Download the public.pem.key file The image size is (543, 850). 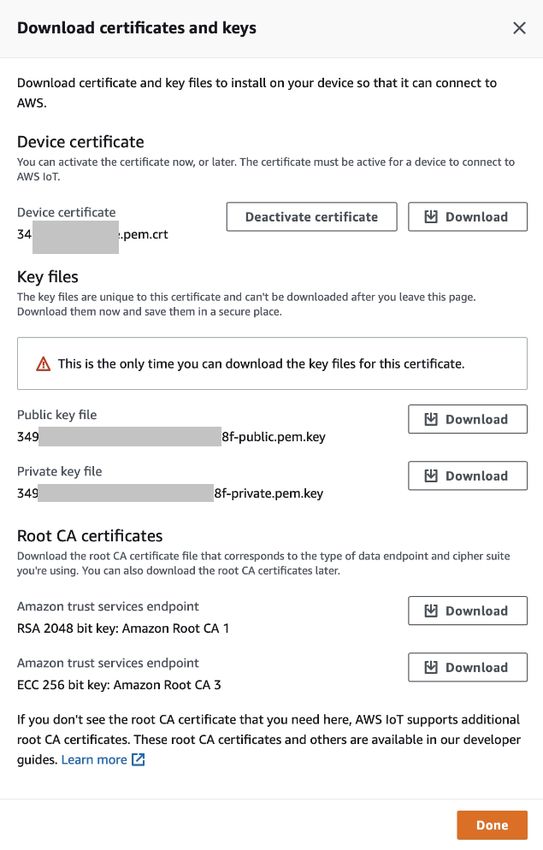pos(468,419)
